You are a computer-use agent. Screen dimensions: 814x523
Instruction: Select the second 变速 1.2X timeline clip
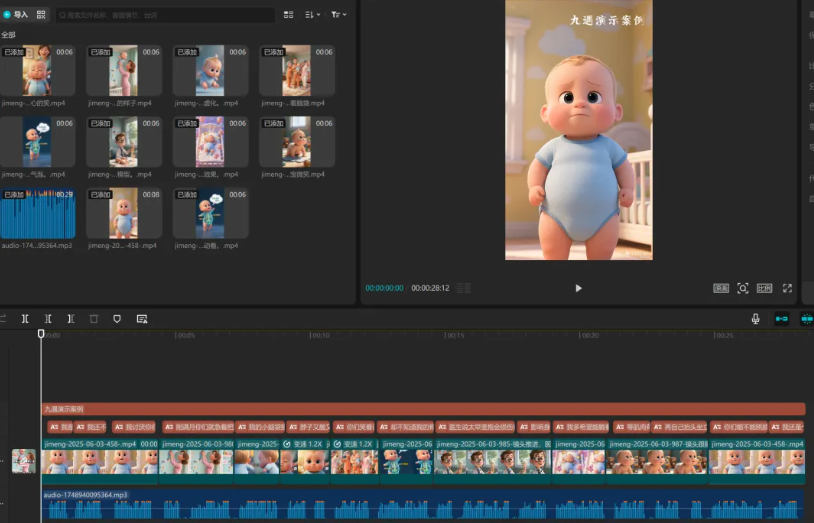[x=355, y=461]
